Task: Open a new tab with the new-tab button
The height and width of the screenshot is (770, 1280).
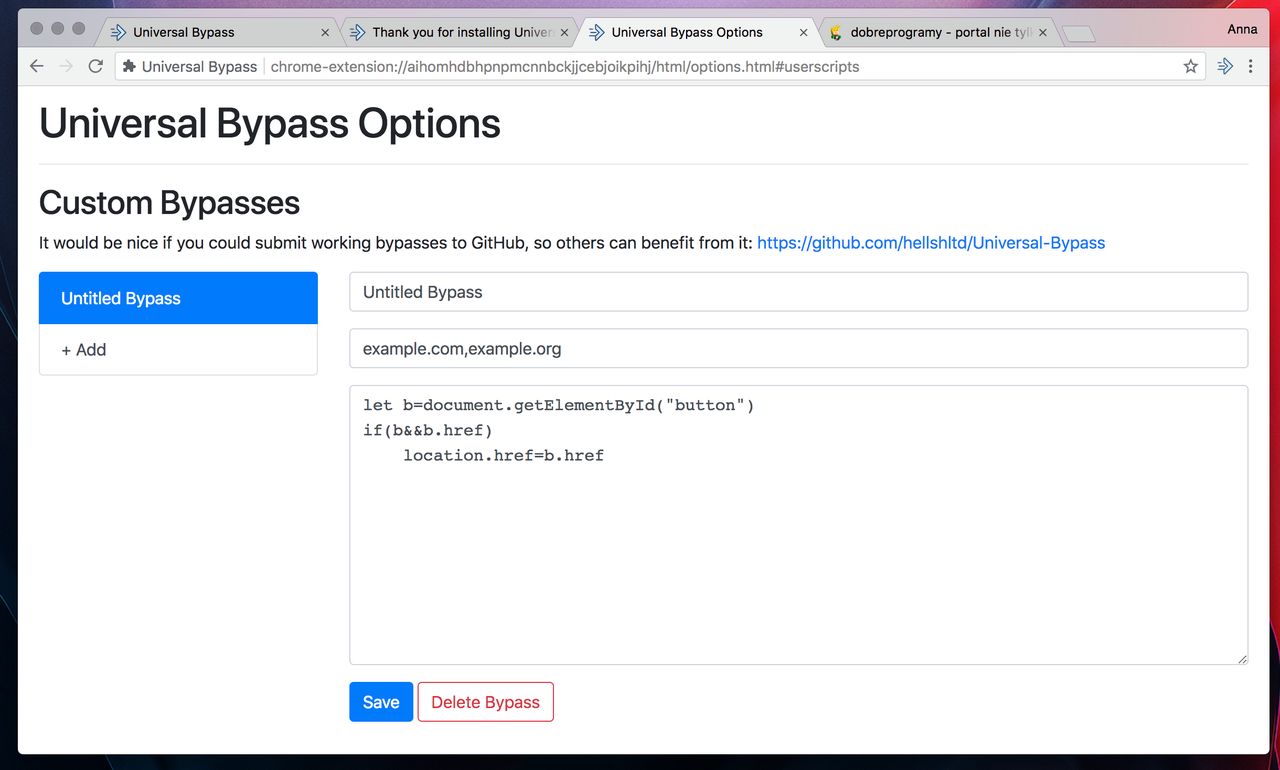Action: click(x=1078, y=34)
